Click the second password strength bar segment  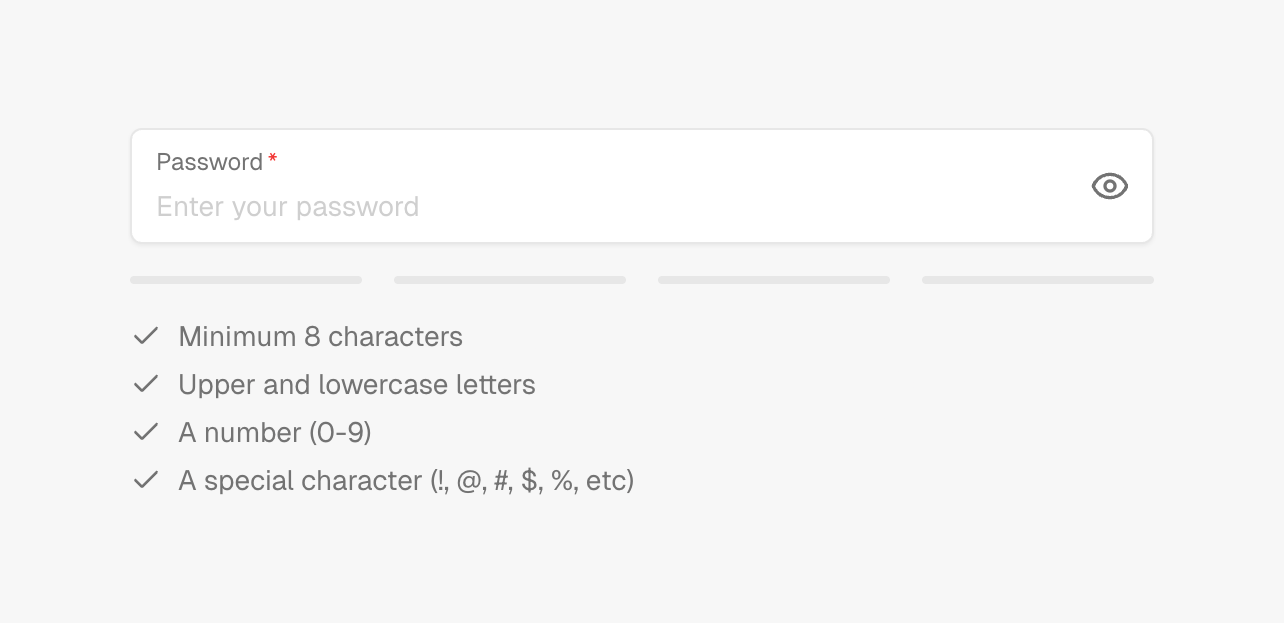[x=510, y=280]
